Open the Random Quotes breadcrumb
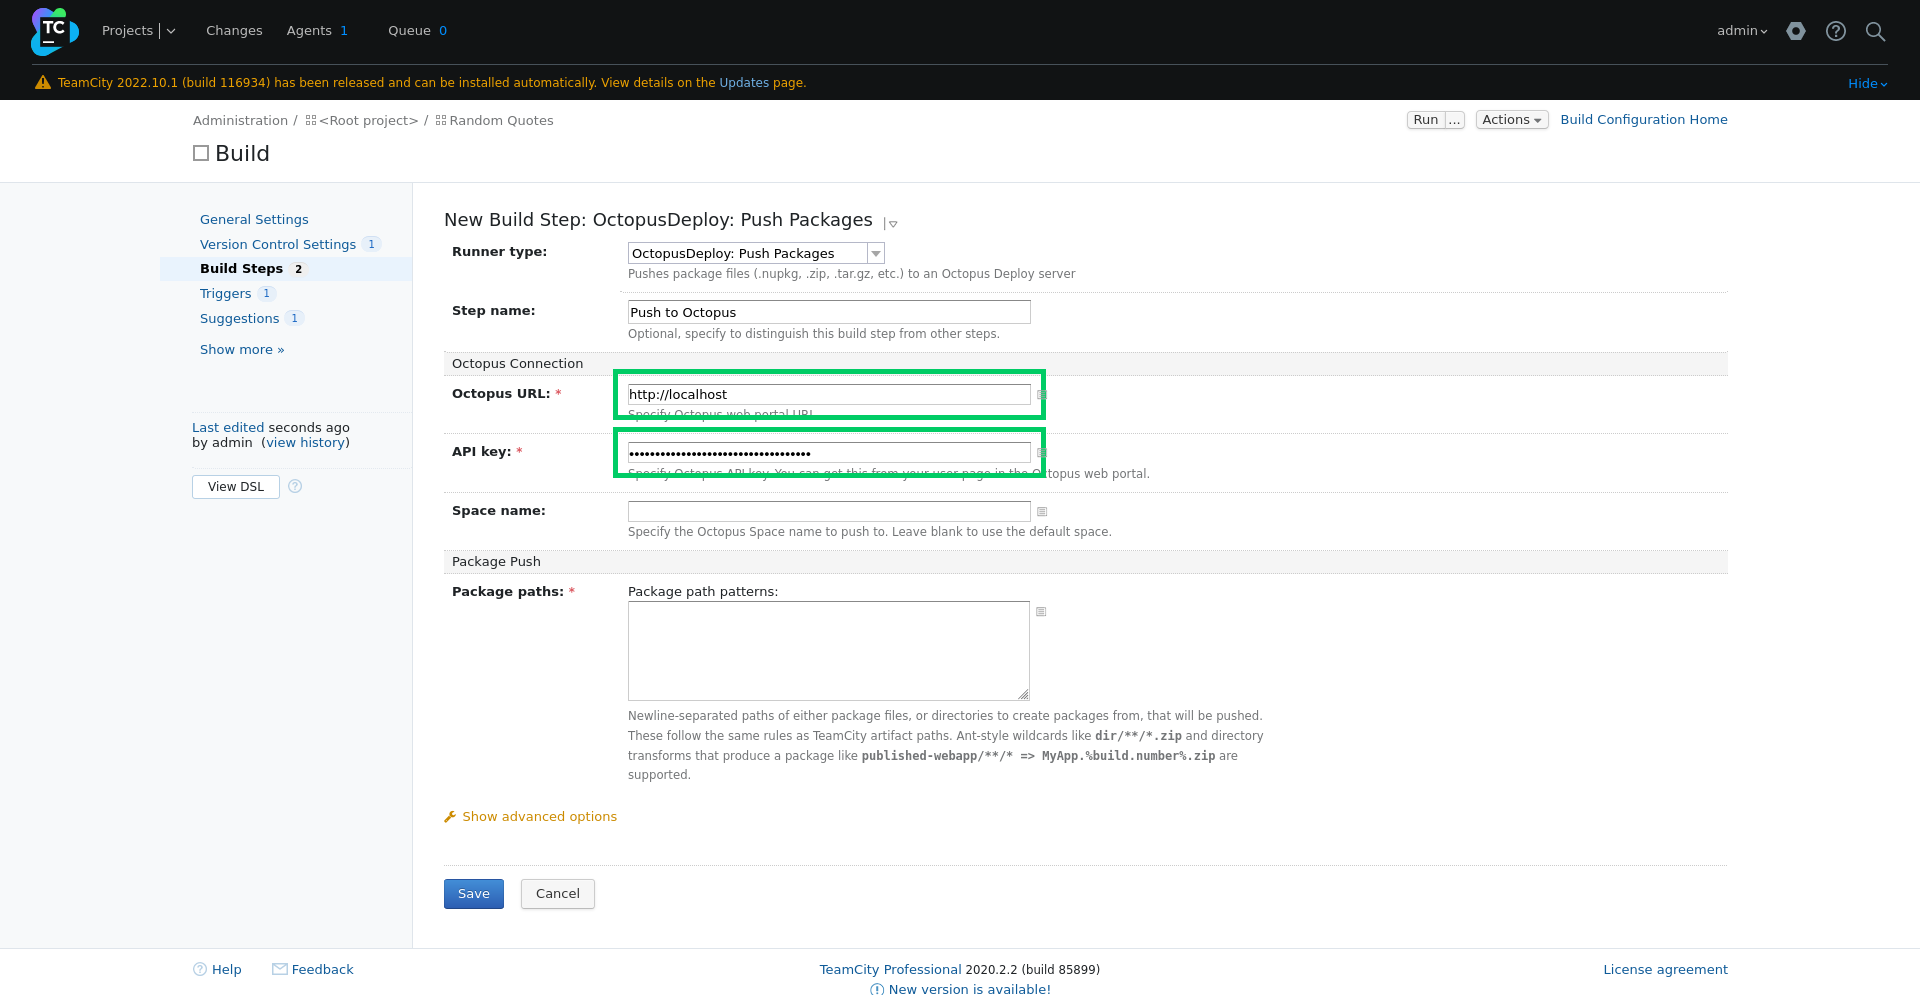Screen dimensions: 1920x995 [501, 120]
